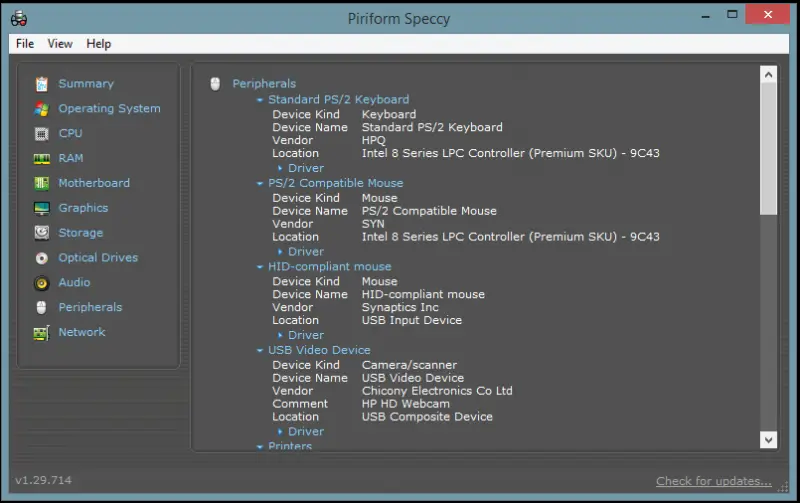Click vendor value Synaptics Inc

[400, 307]
